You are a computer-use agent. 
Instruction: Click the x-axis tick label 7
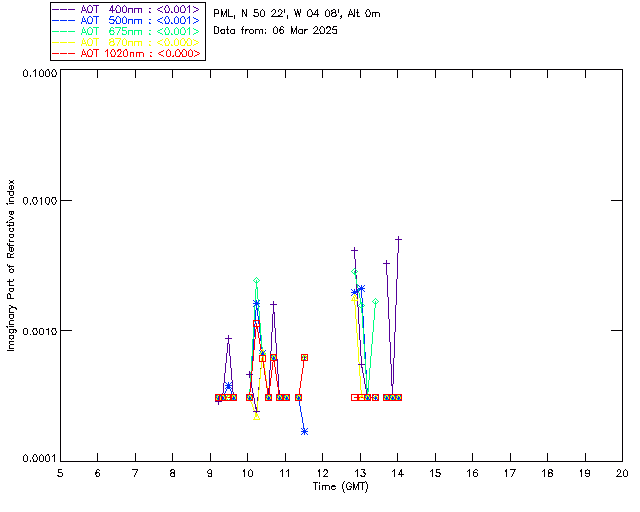click(135, 473)
